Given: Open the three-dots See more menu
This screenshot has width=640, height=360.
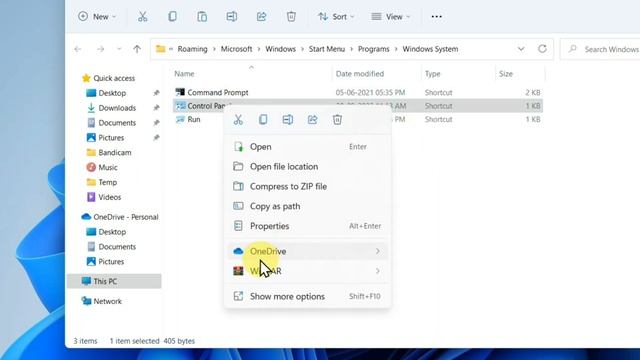Looking at the screenshot, I should point(436,17).
